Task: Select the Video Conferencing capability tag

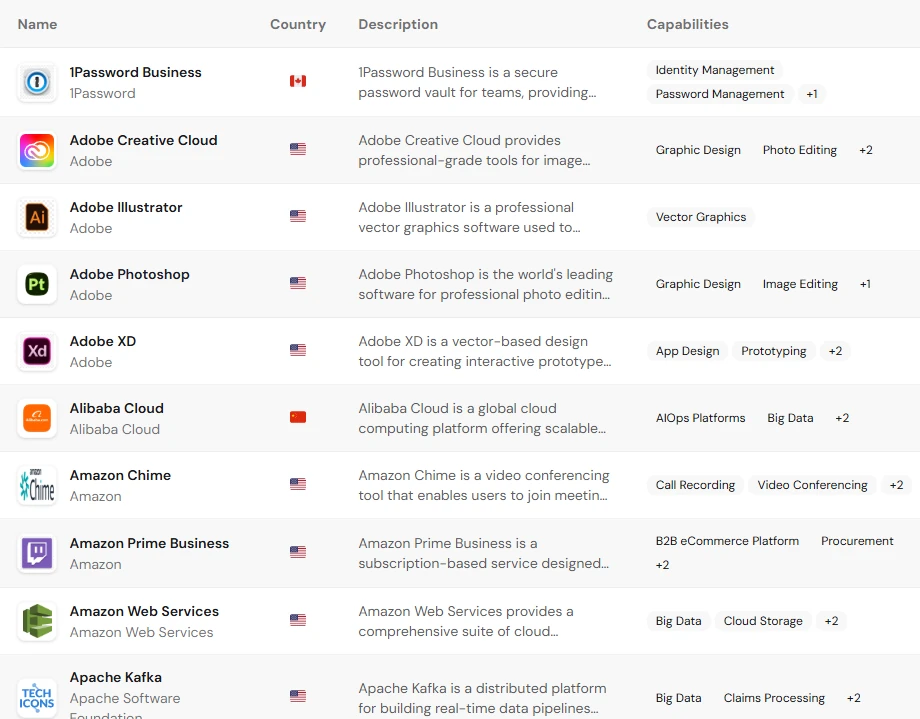Action: [813, 485]
